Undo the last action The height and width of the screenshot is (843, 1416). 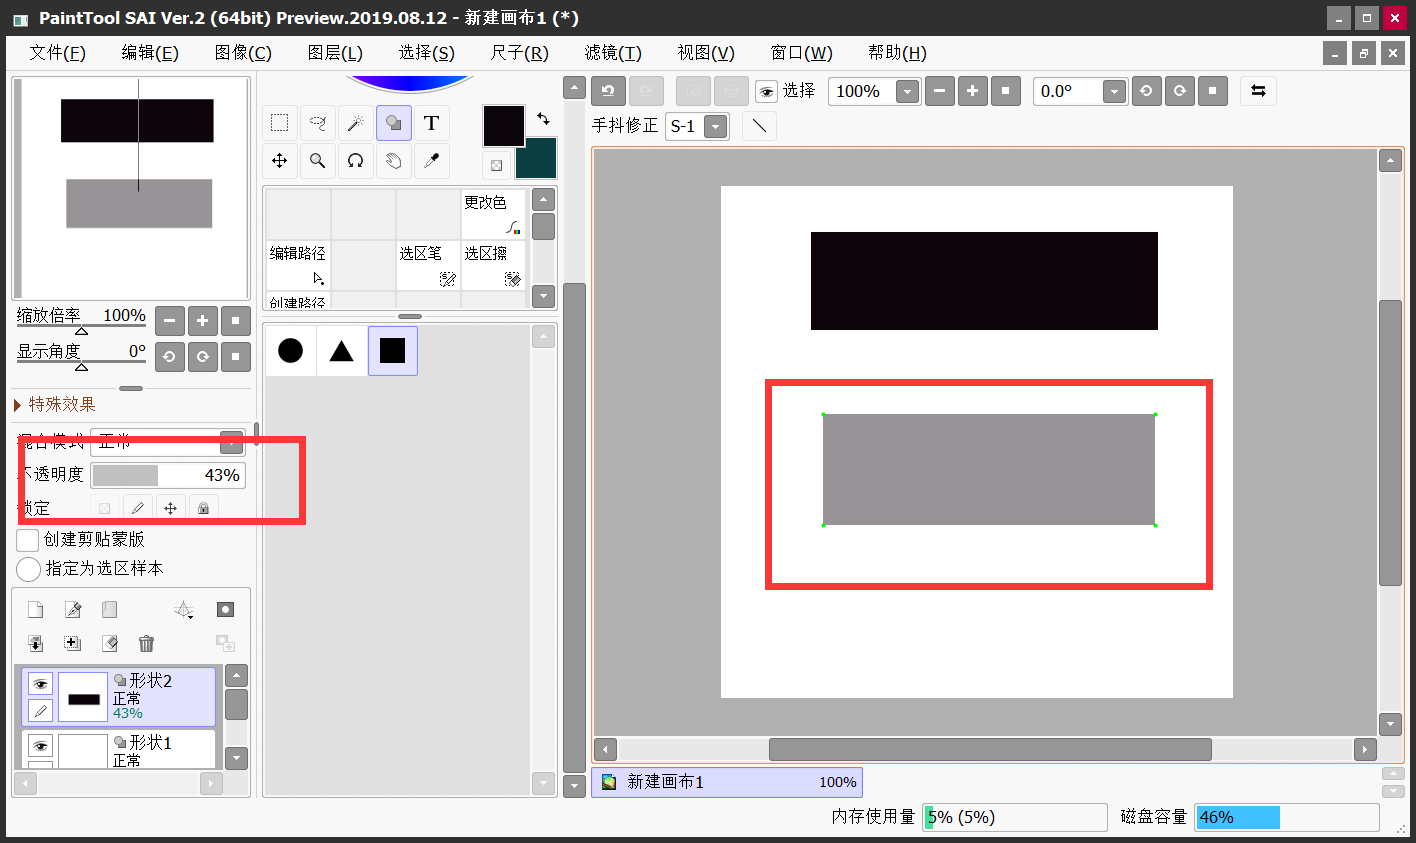click(x=608, y=91)
